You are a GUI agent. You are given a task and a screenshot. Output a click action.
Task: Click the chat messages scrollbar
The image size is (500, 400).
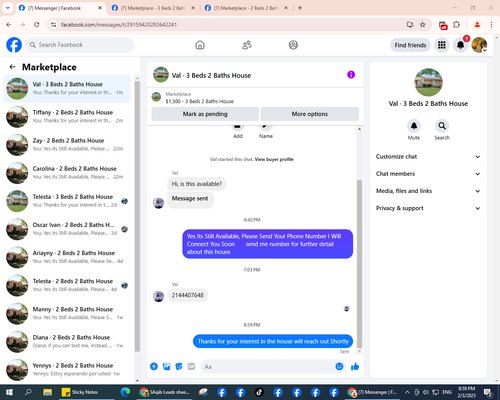(x=359, y=263)
